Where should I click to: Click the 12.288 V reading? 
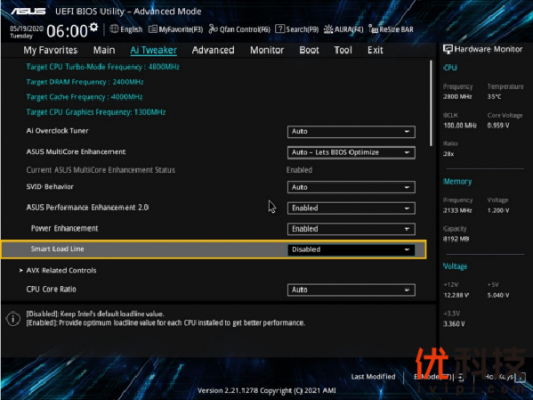456,295
